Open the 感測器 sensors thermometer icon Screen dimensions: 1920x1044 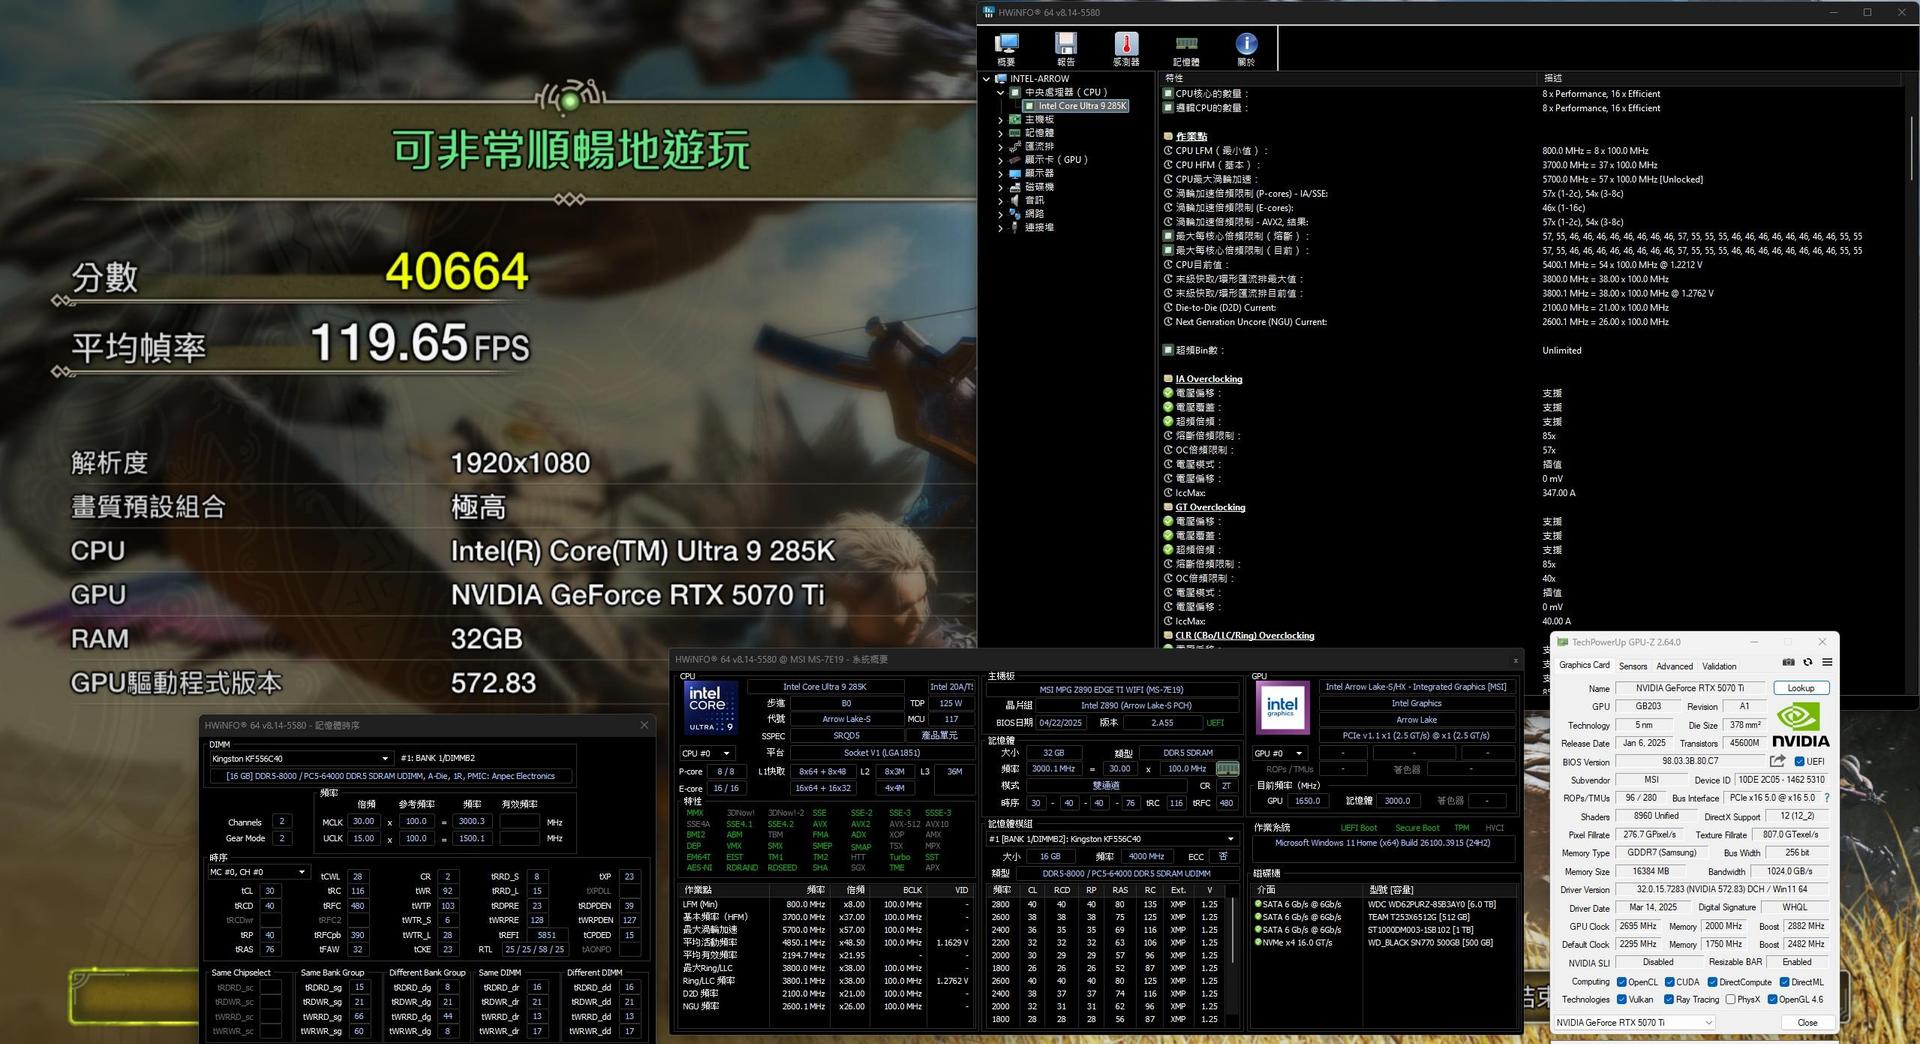click(1126, 48)
